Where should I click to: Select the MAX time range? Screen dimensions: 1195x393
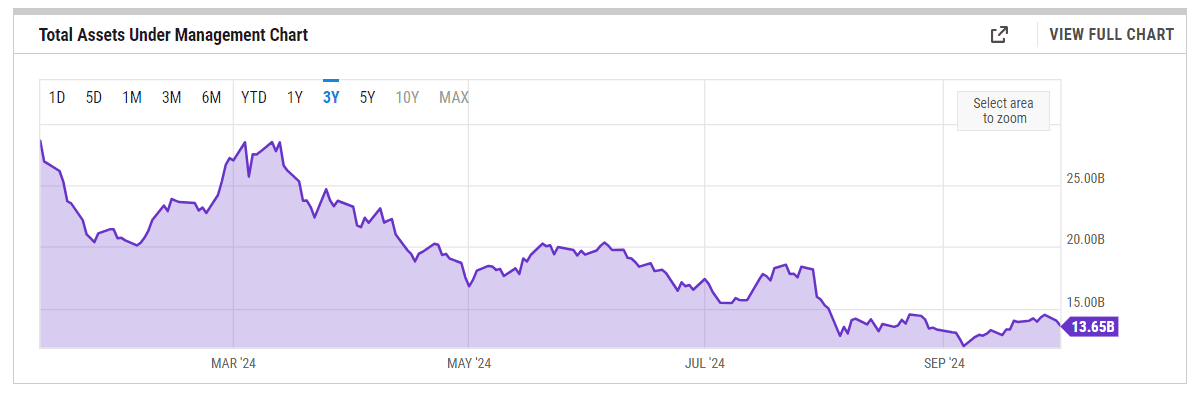453,97
